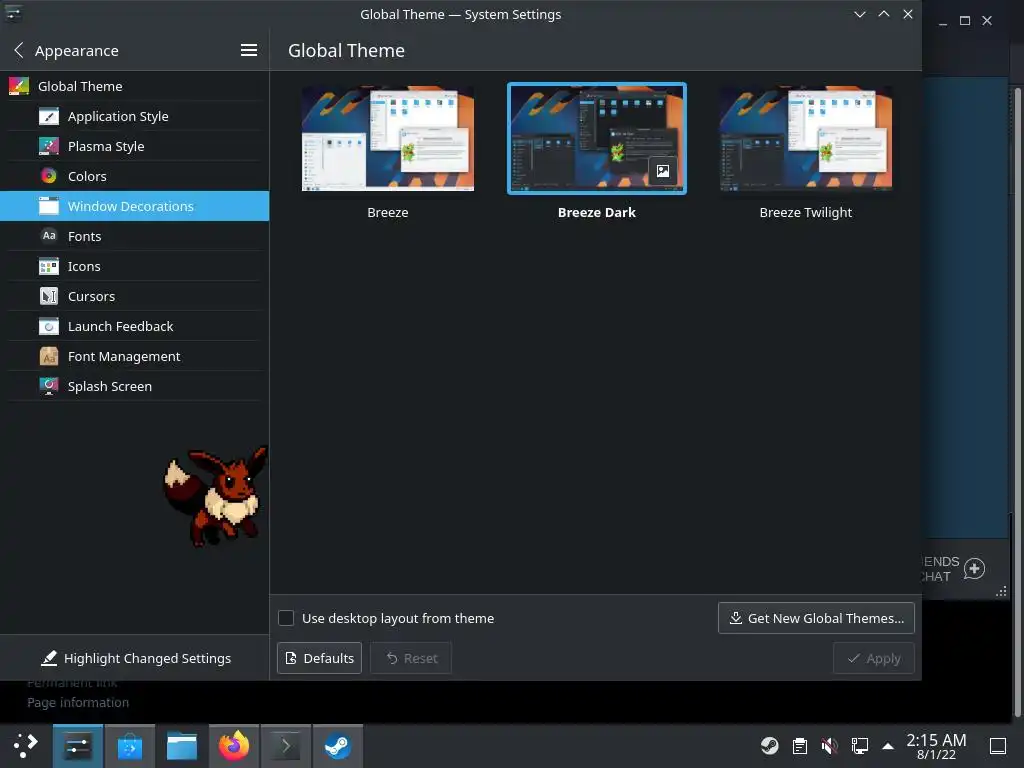Go back using the Appearance back arrow

point(19,50)
